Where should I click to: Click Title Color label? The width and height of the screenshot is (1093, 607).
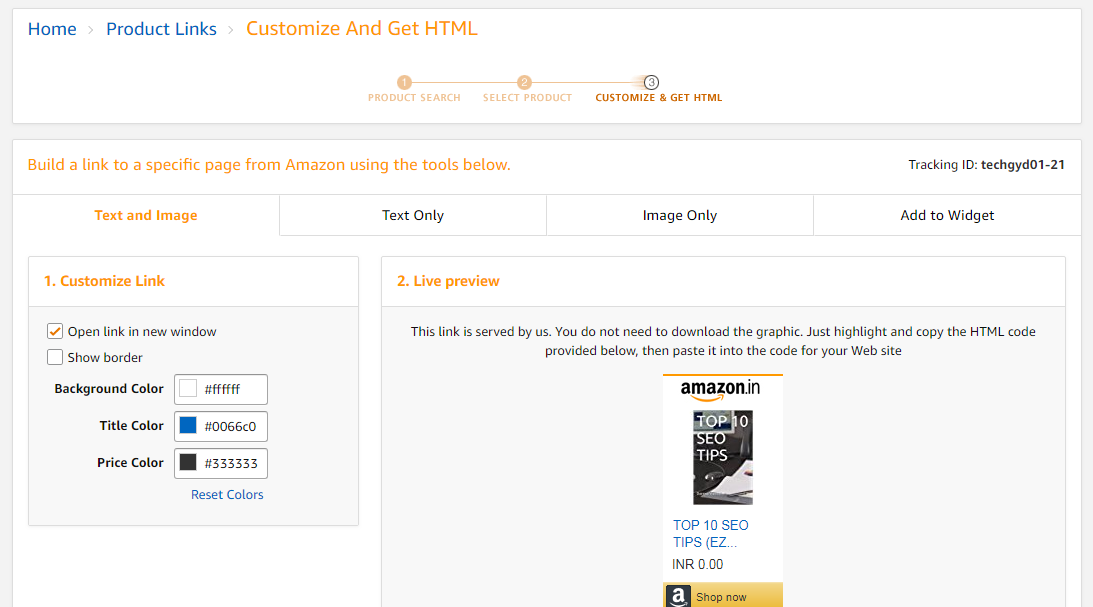tap(131, 426)
